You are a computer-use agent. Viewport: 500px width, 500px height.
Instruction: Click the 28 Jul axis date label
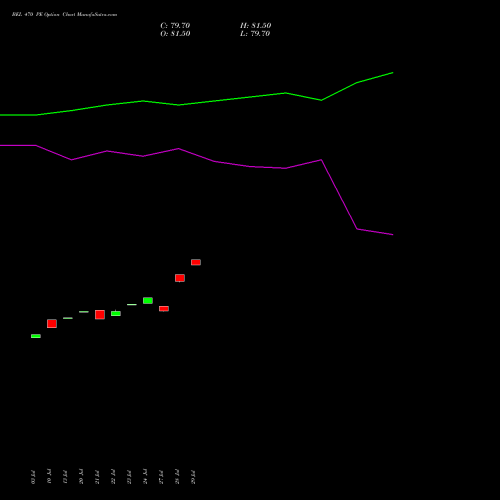coord(177,477)
